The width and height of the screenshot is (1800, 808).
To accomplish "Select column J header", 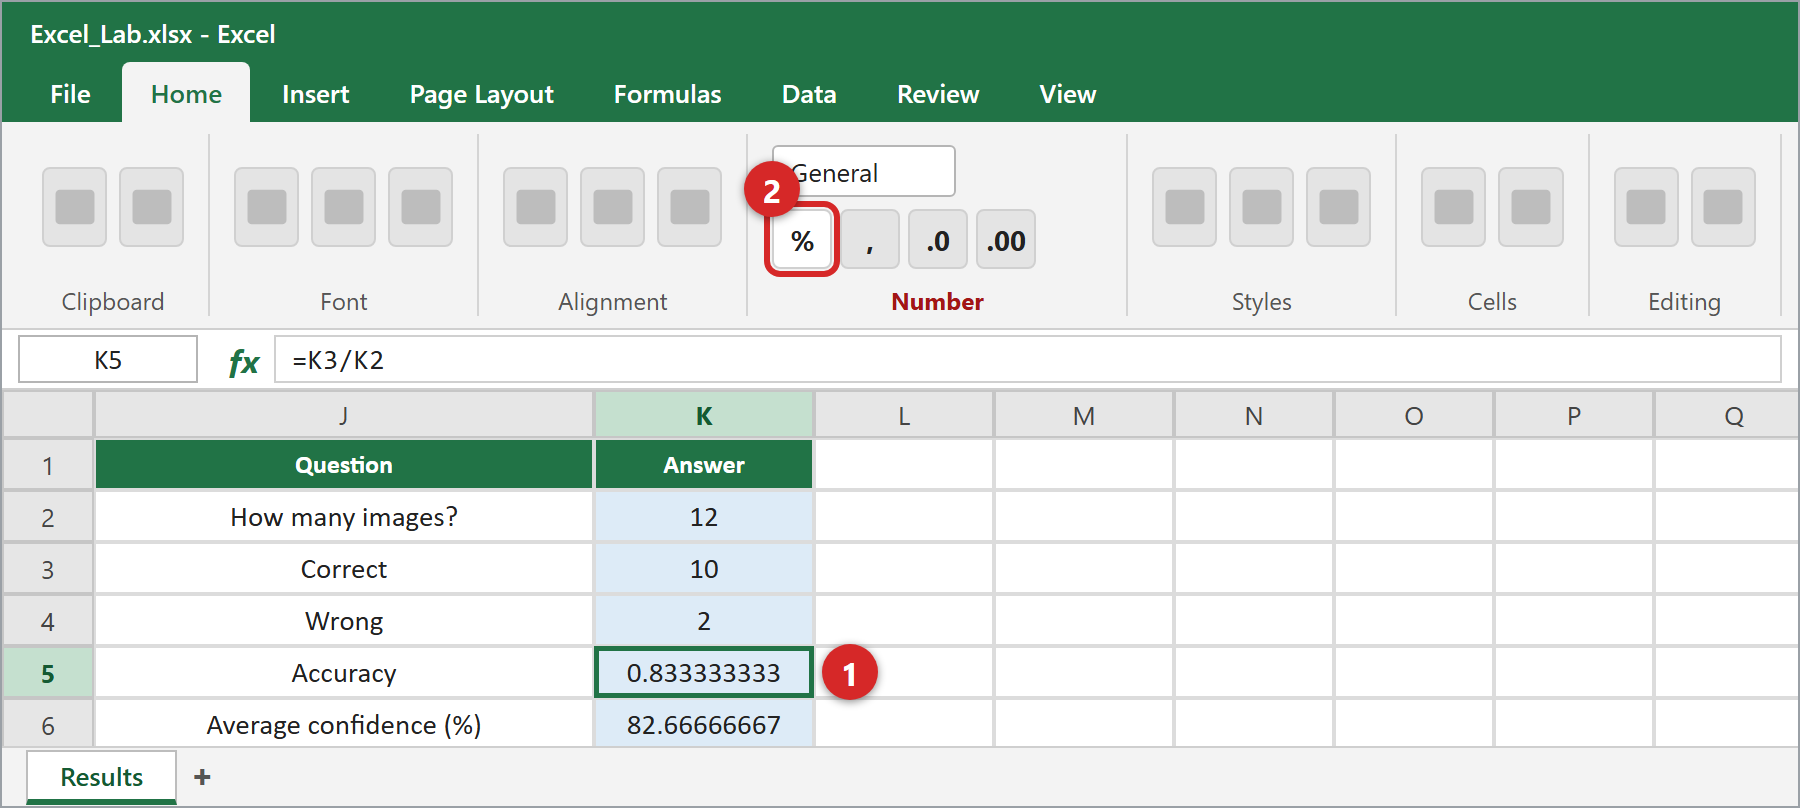I will tap(344, 415).
